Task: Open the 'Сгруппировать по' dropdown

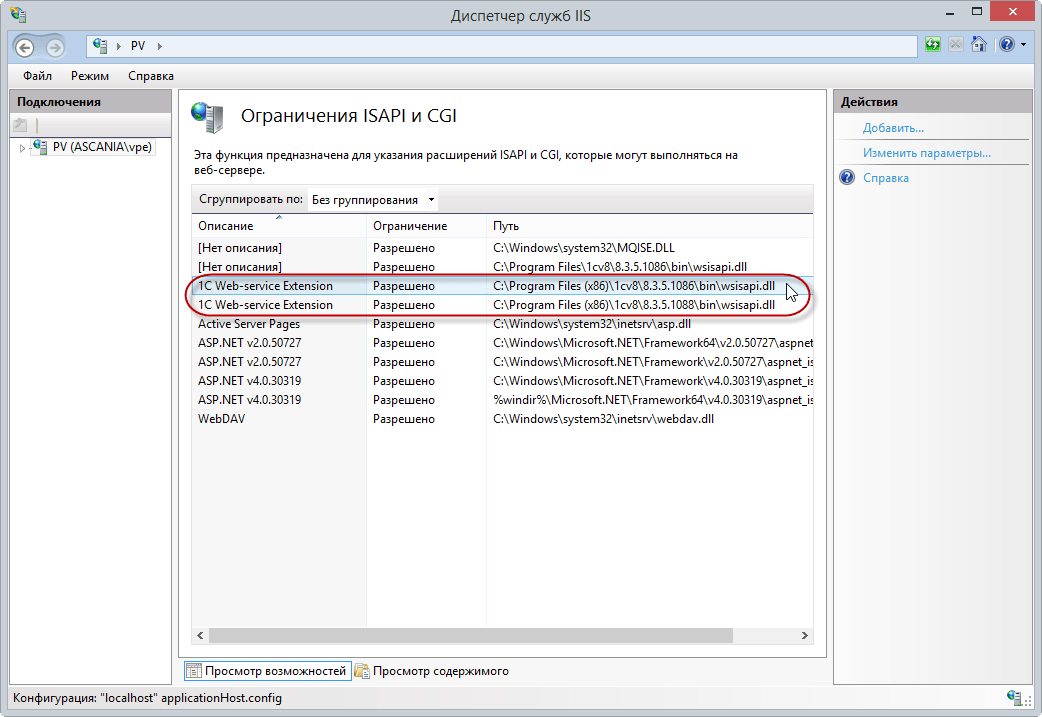Action: (x=372, y=200)
